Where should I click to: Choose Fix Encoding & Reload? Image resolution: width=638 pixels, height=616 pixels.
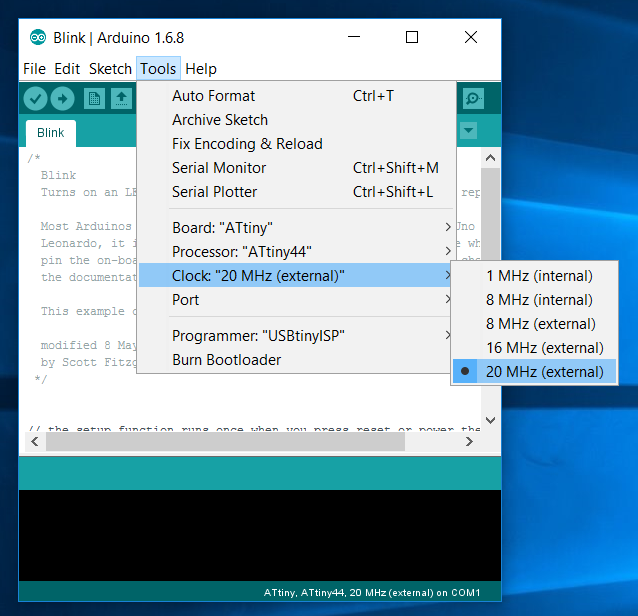[x=297, y=144]
